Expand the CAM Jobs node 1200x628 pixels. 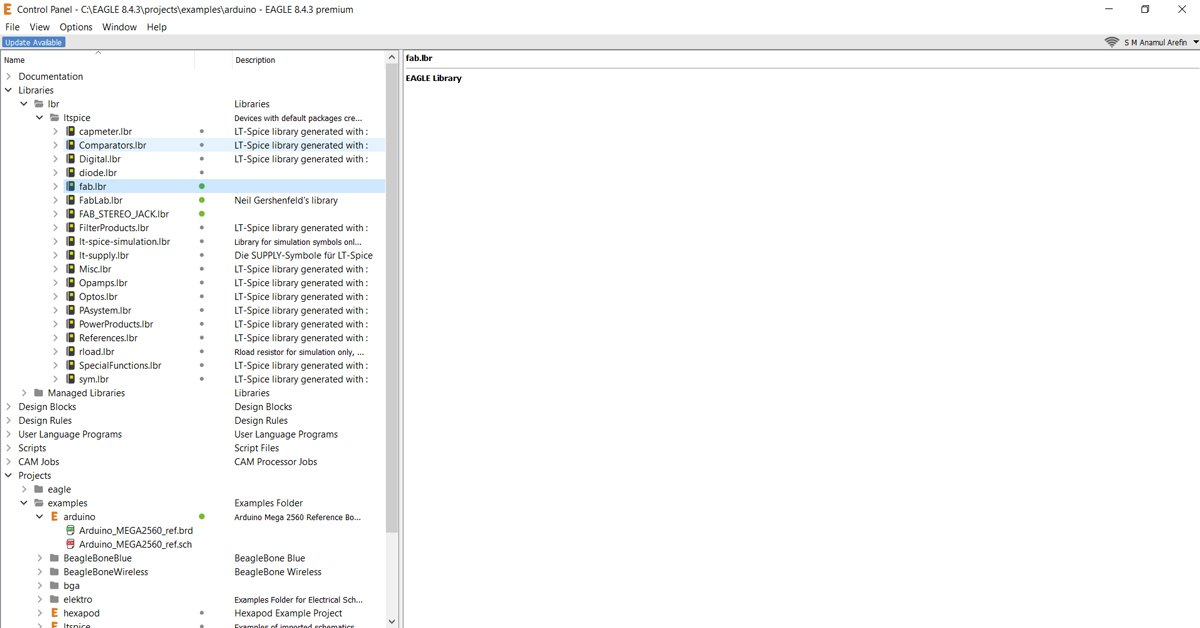tap(9, 462)
